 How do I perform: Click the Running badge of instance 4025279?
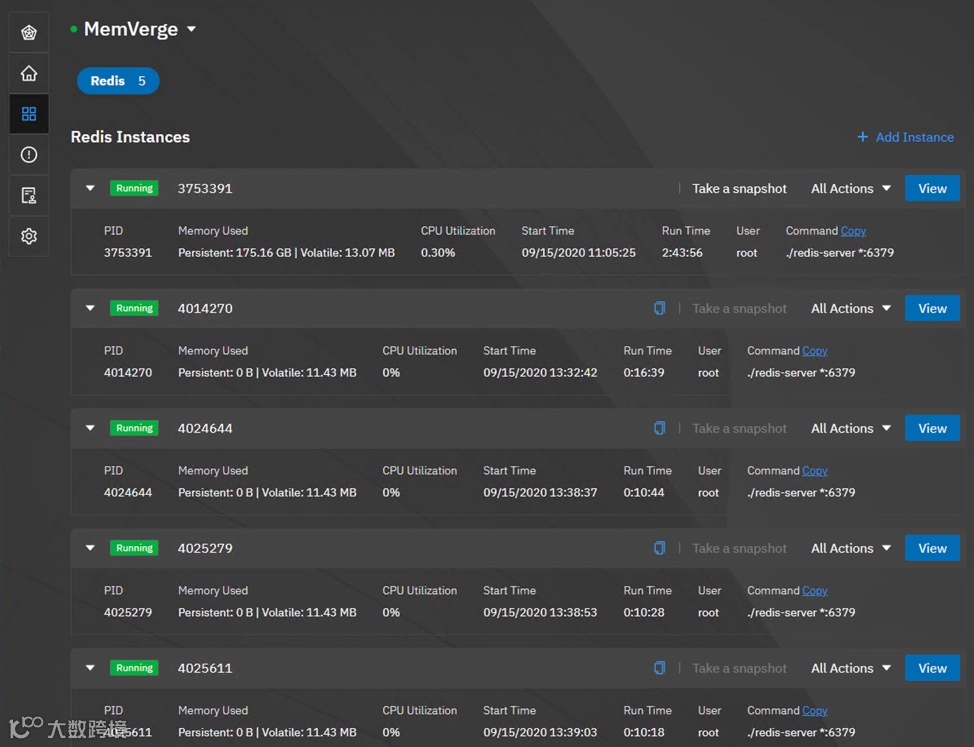coord(134,548)
